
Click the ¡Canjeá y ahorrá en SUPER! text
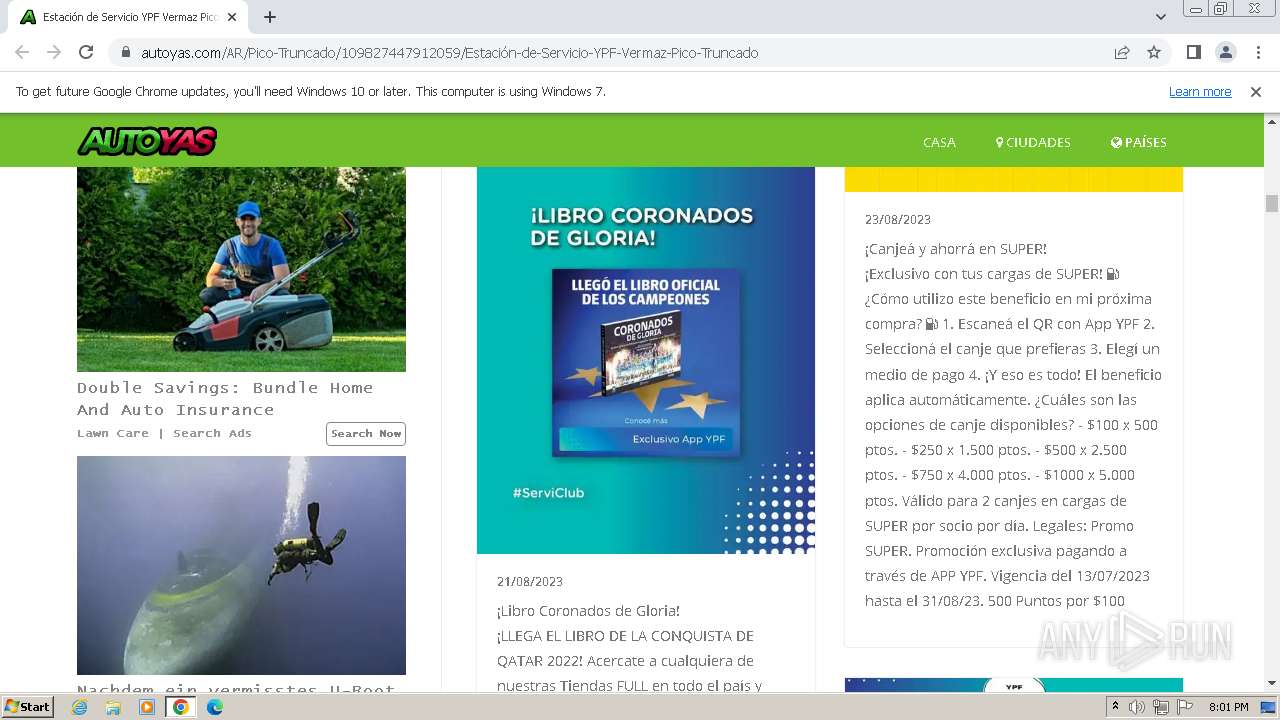pyautogui.click(x=956, y=248)
